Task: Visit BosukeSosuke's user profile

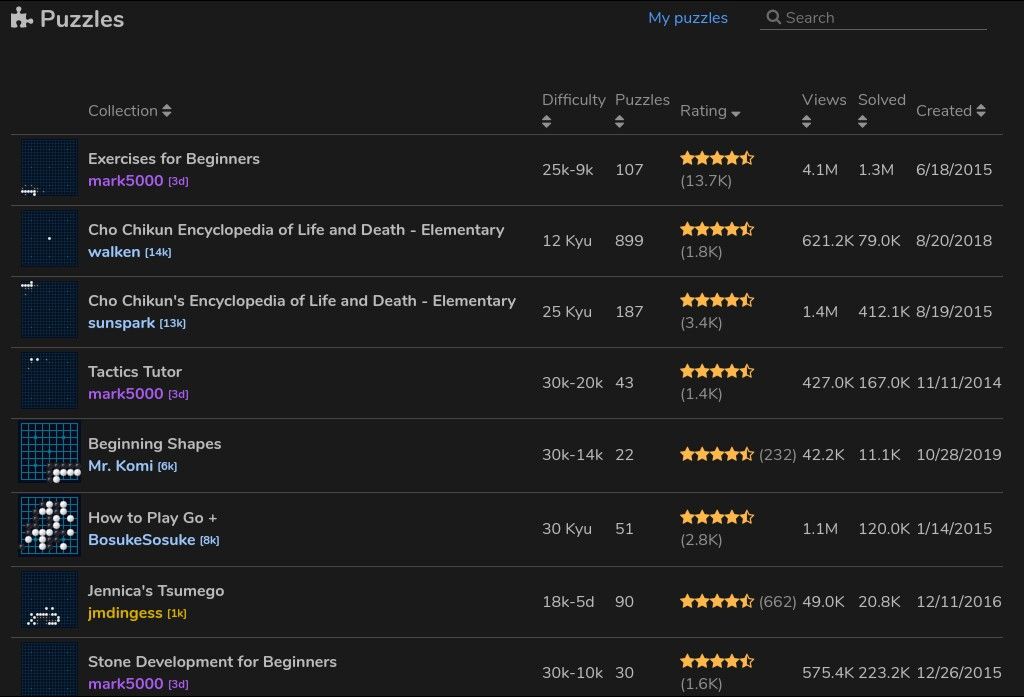Action: 141,540
